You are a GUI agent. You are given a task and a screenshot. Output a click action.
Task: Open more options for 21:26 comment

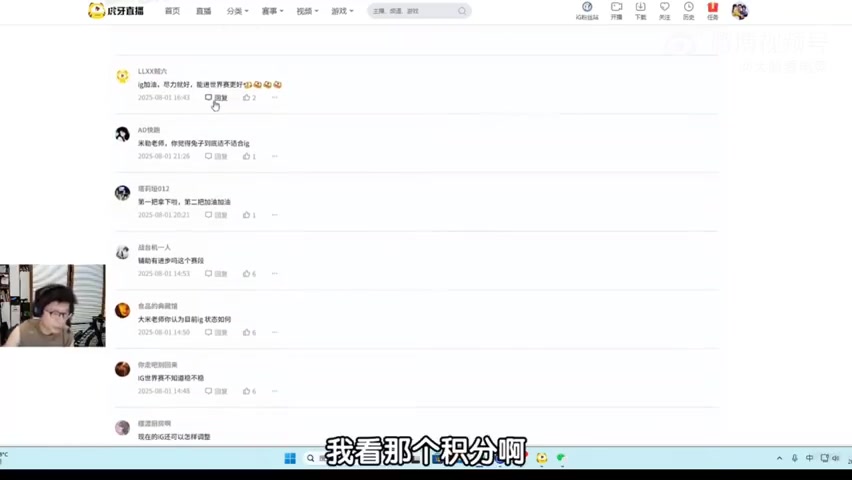click(x=274, y=156)
